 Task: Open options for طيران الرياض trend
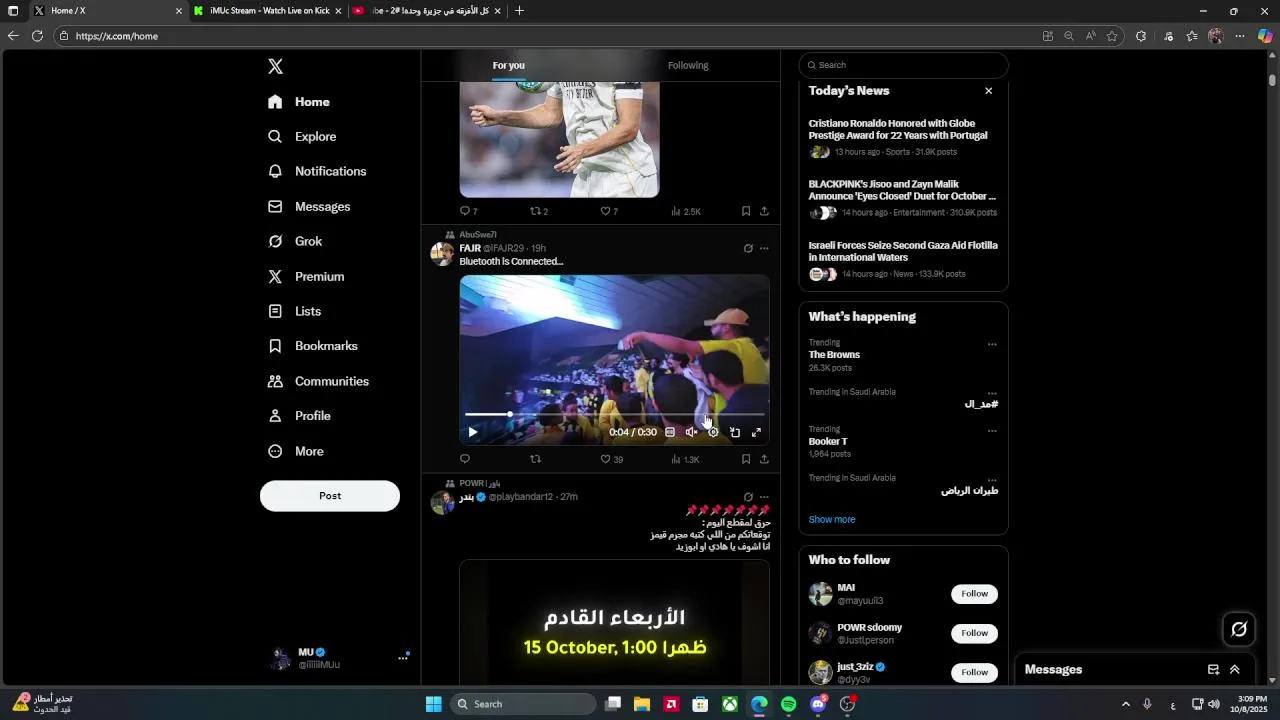[x=992, y=480]
